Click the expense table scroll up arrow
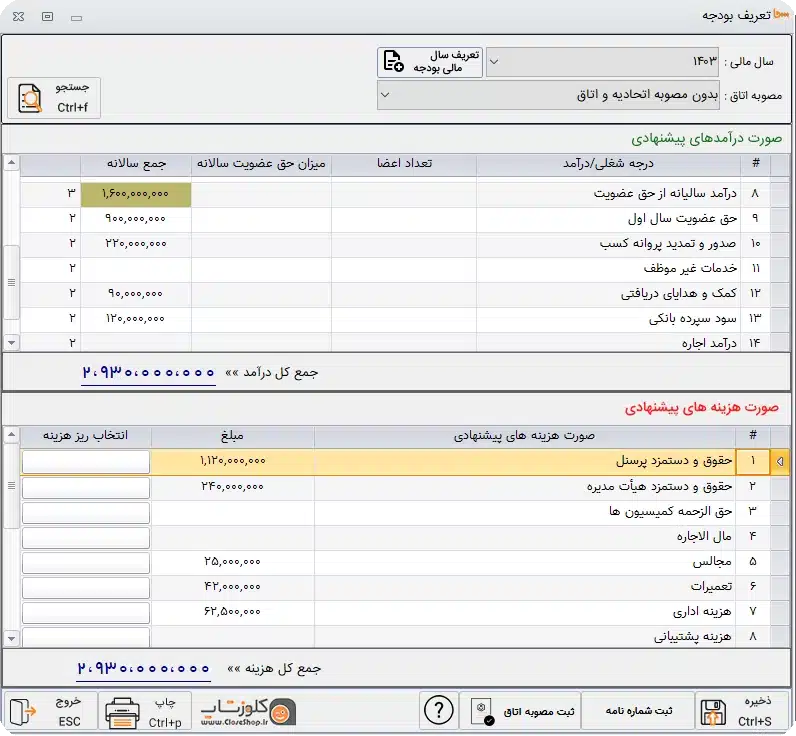This screenshot has width=796, height=736. [11, 435]
